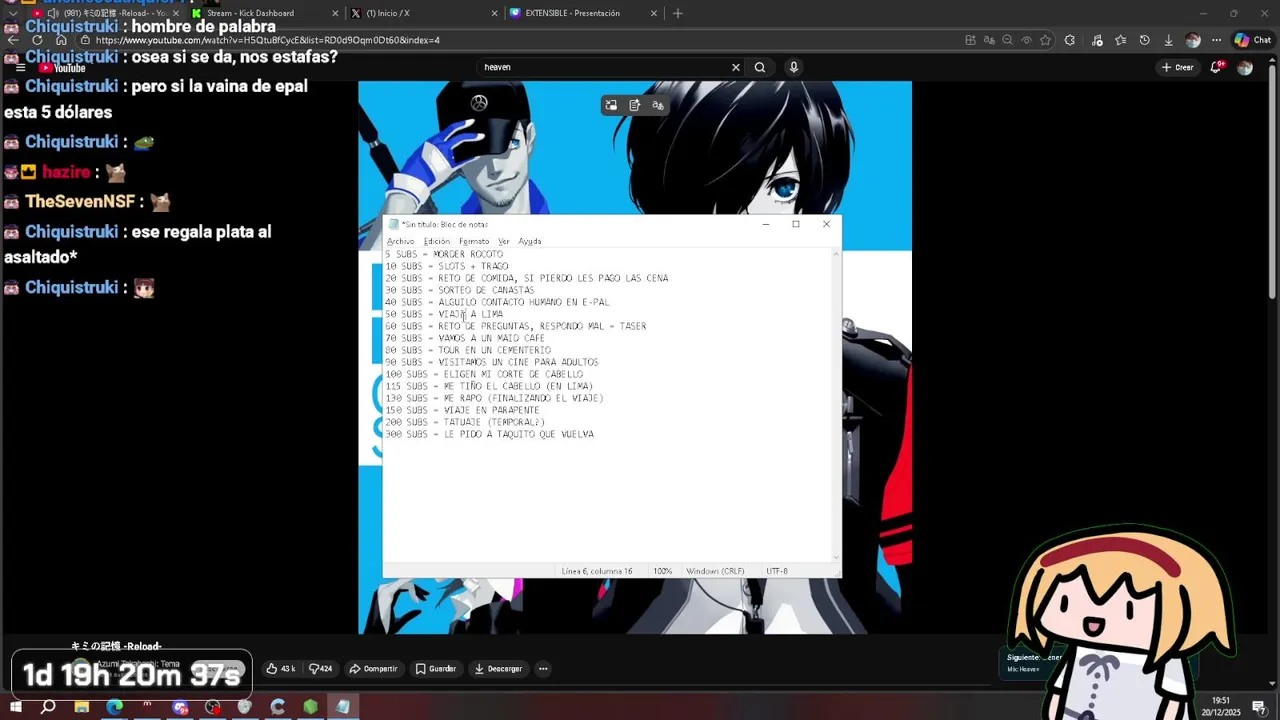Click the third icon in the video overlay toolbar
The image size is (1280, 720).
(x=658, y=105)
